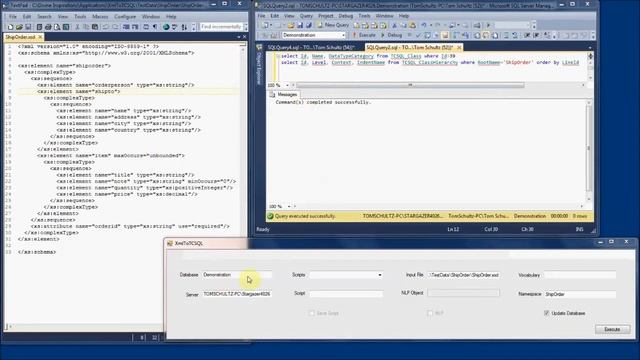Check the NLP checkbox
640x360 pixels.
430,313
